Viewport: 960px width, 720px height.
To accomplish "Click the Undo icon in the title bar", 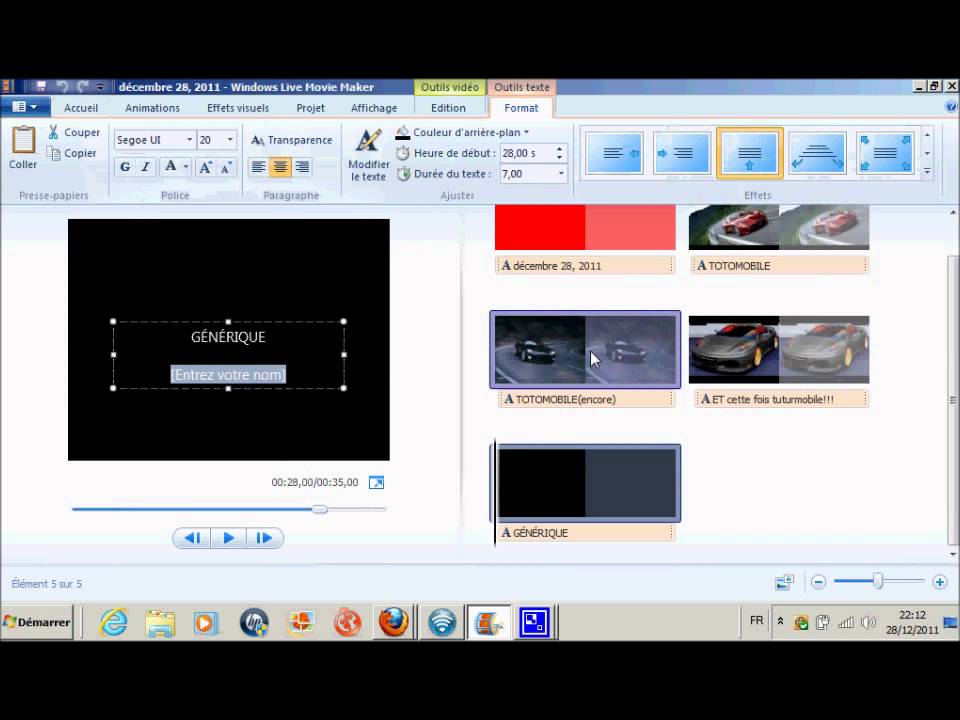I will coord(61,86).
